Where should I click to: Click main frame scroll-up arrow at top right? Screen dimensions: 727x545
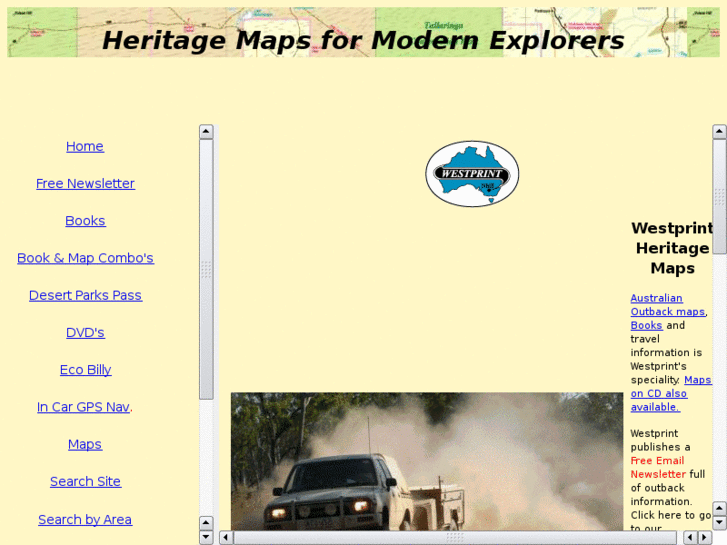point(719,132)
